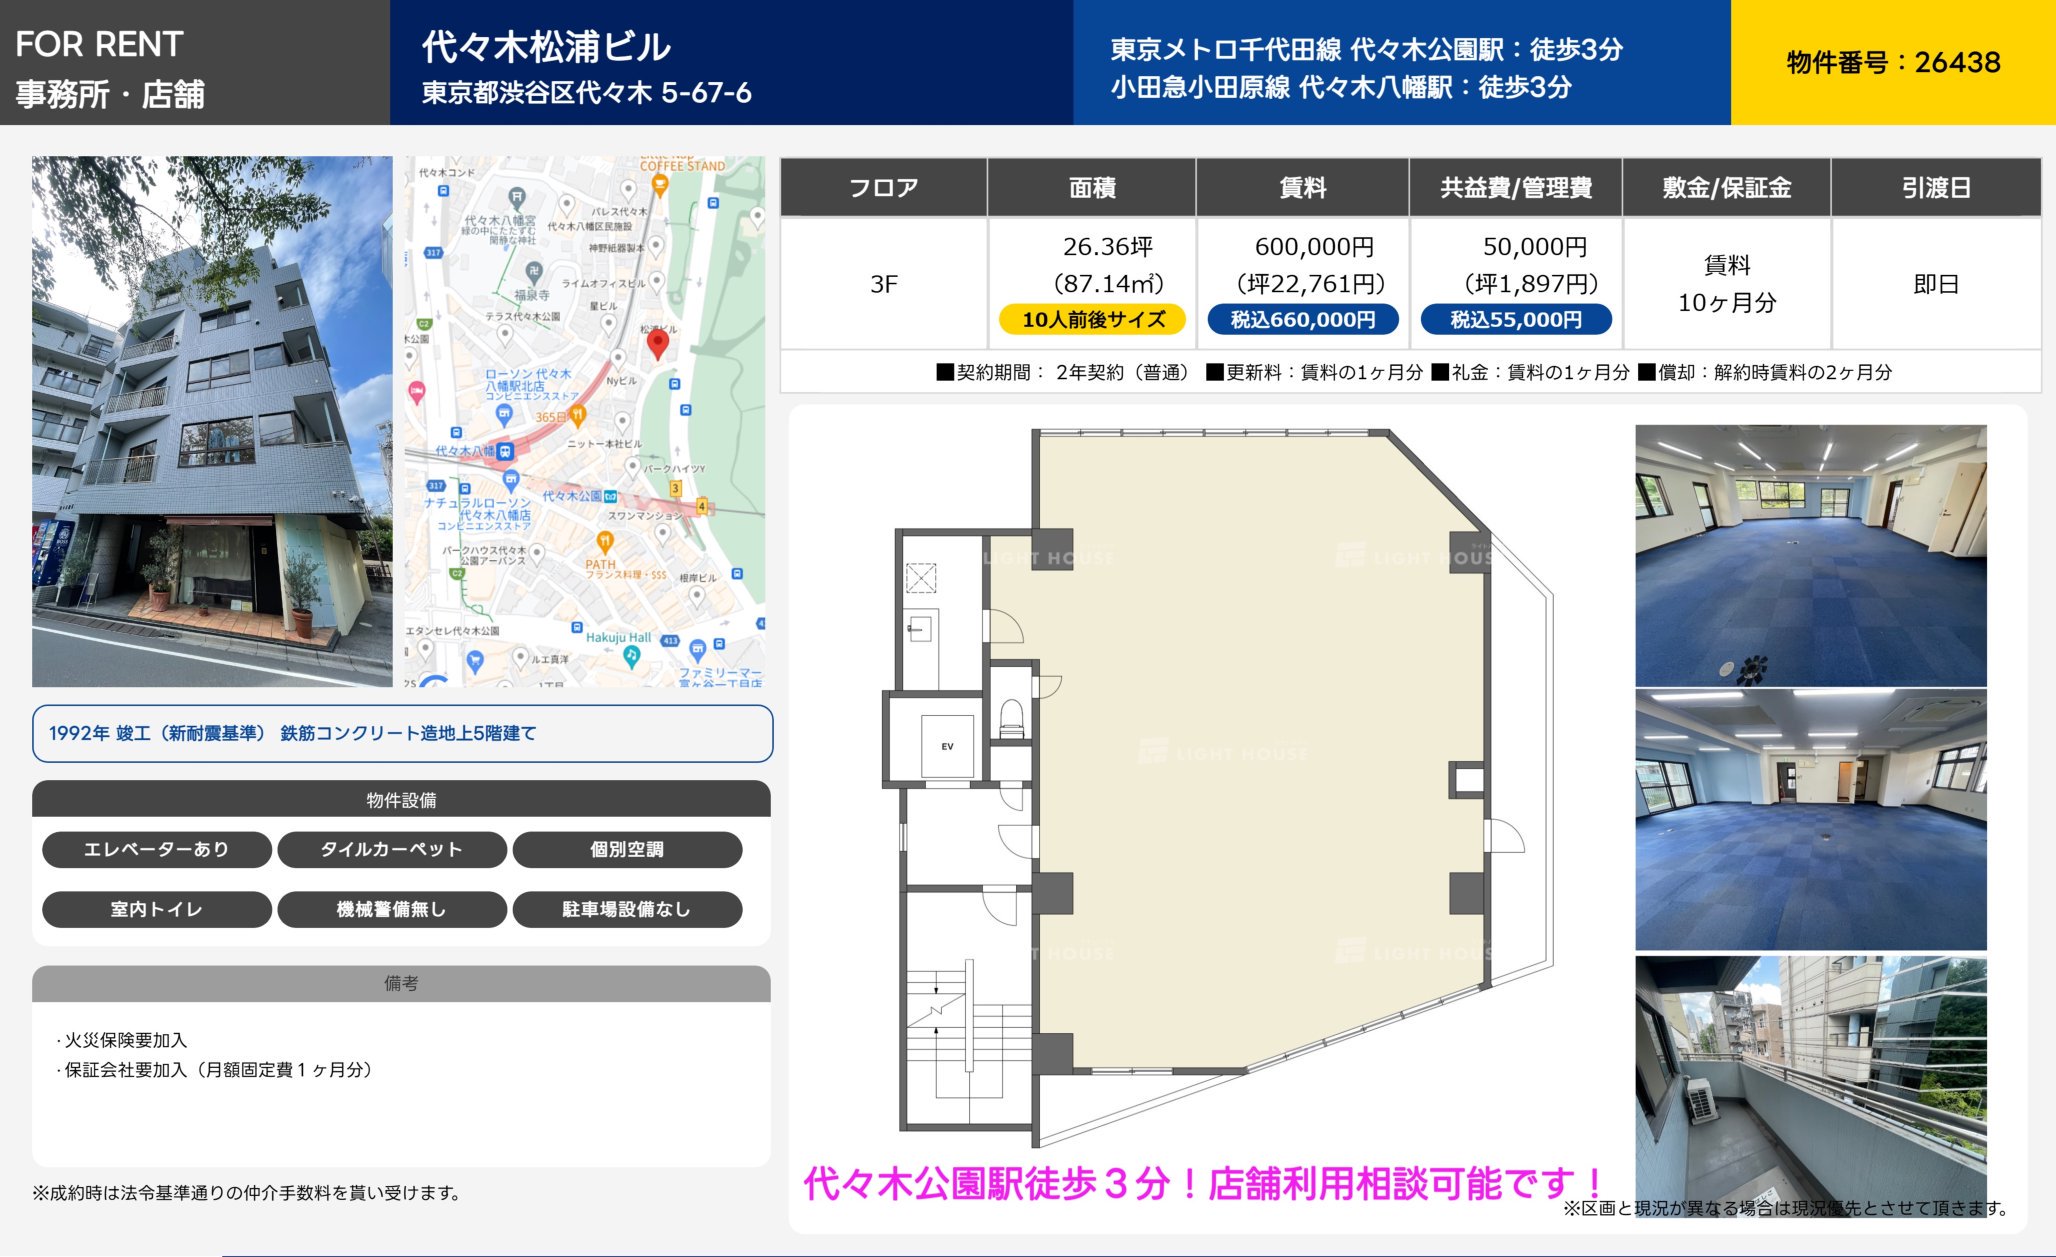
Task: Click the 千代田線 代々木公園駅 access line
Action: click(x=1366, y=49)
